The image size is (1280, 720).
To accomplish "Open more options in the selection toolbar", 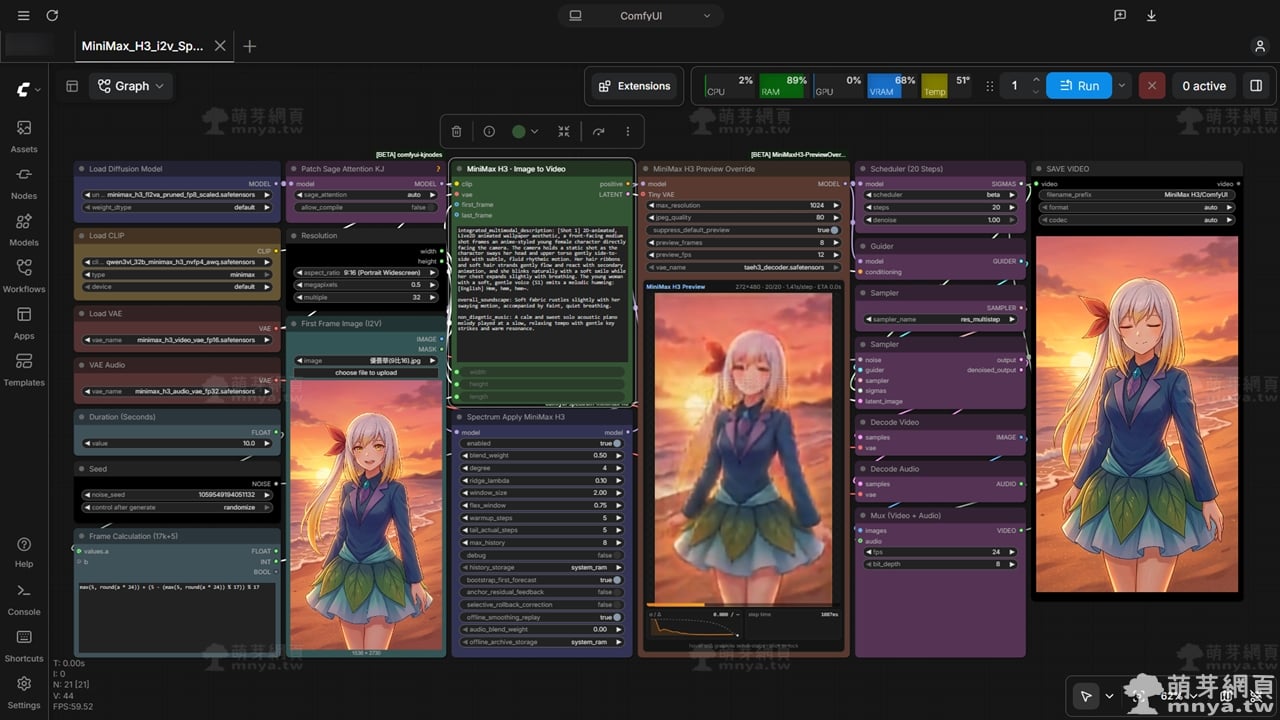I will (628, 131).
